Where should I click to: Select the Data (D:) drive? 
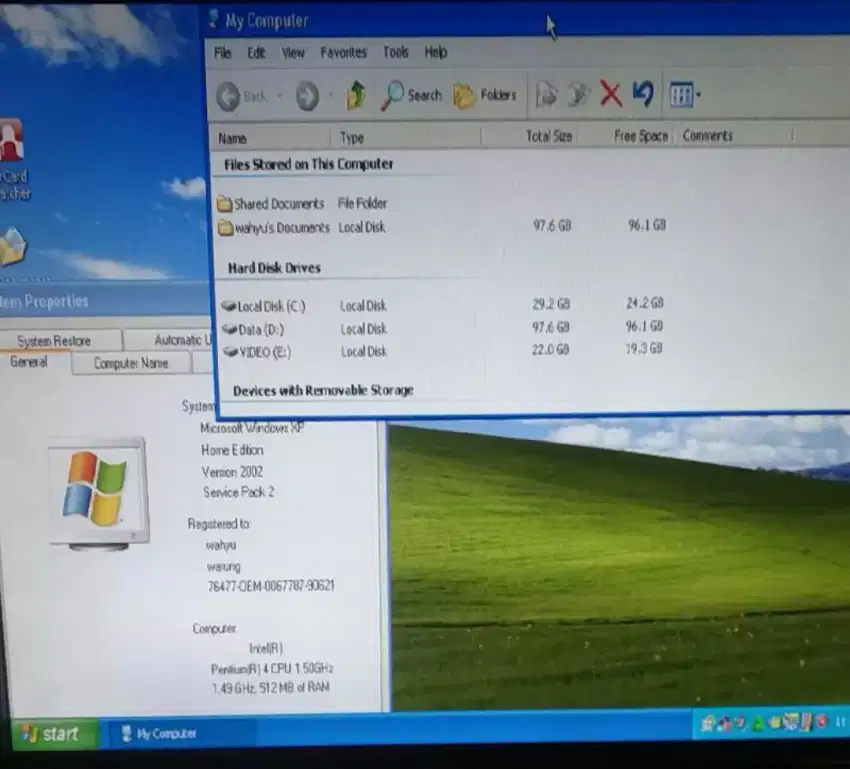coord(253,329)
